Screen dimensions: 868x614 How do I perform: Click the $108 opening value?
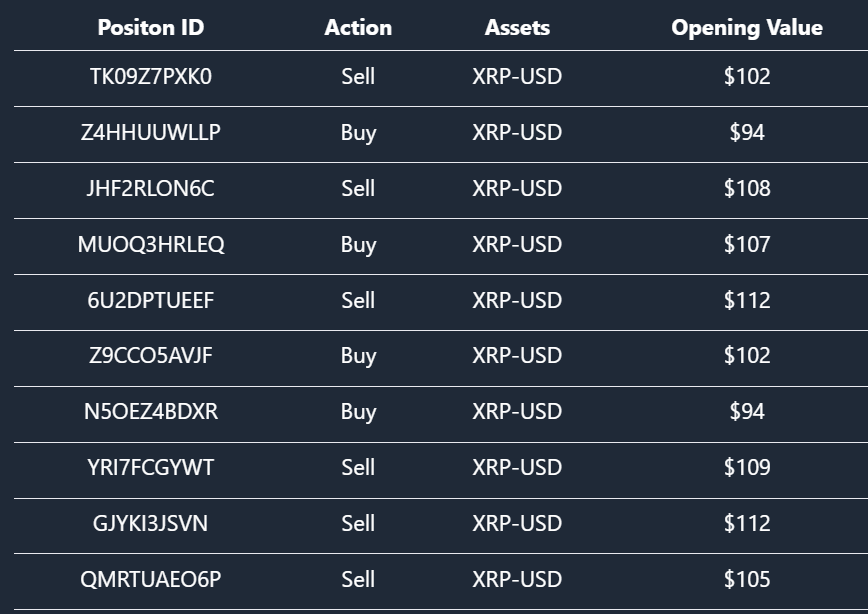pyautogui.click(x=747, y=188)
